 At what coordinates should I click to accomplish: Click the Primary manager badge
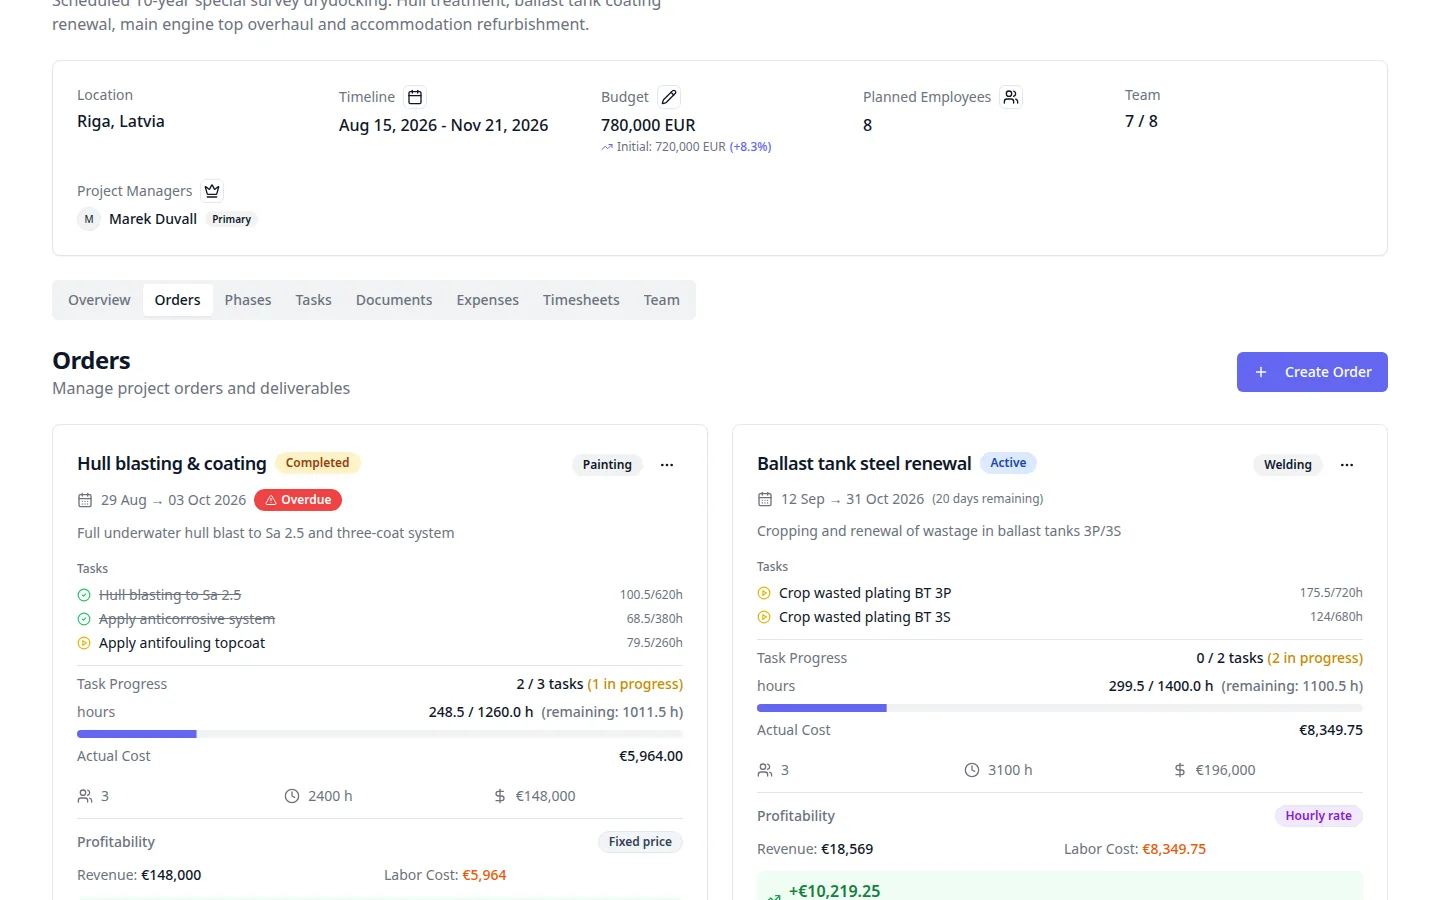[232, 219]
